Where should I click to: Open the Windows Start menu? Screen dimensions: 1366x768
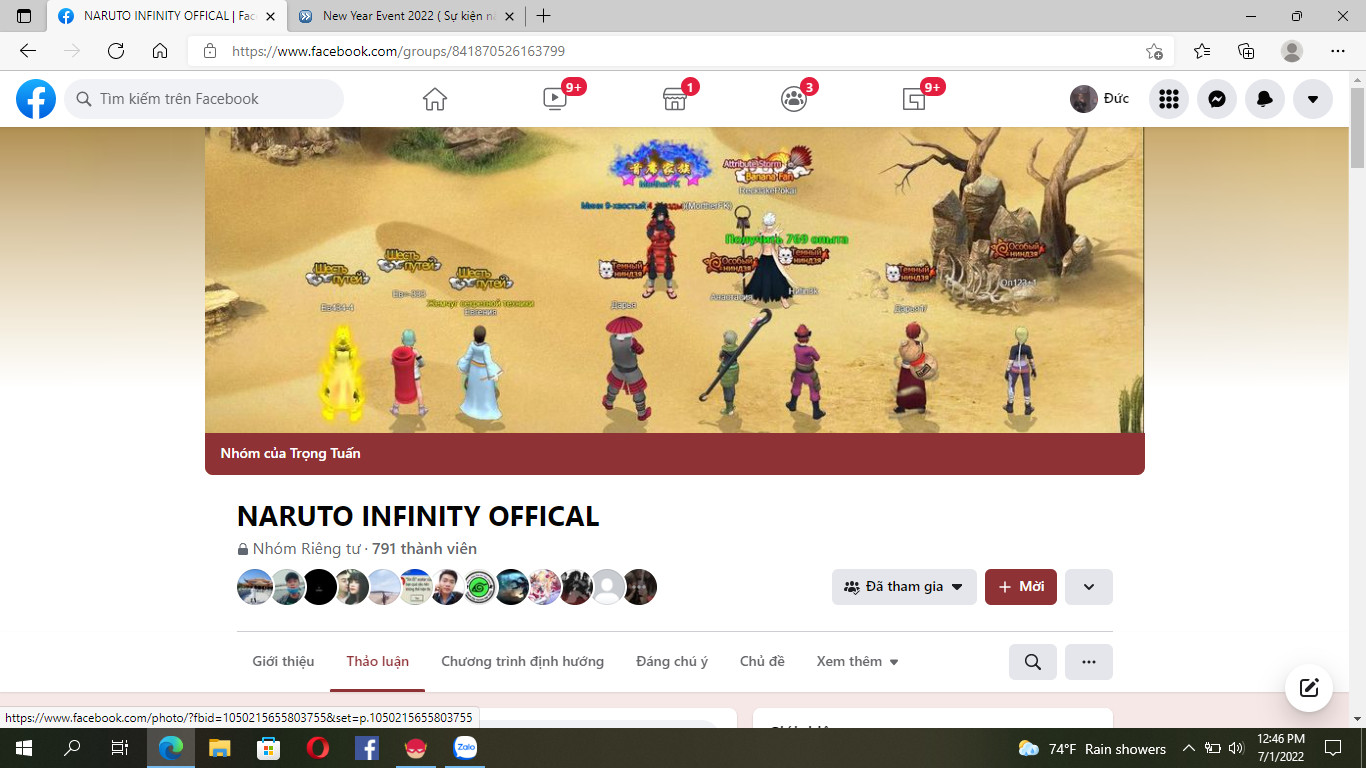[24, 748]
